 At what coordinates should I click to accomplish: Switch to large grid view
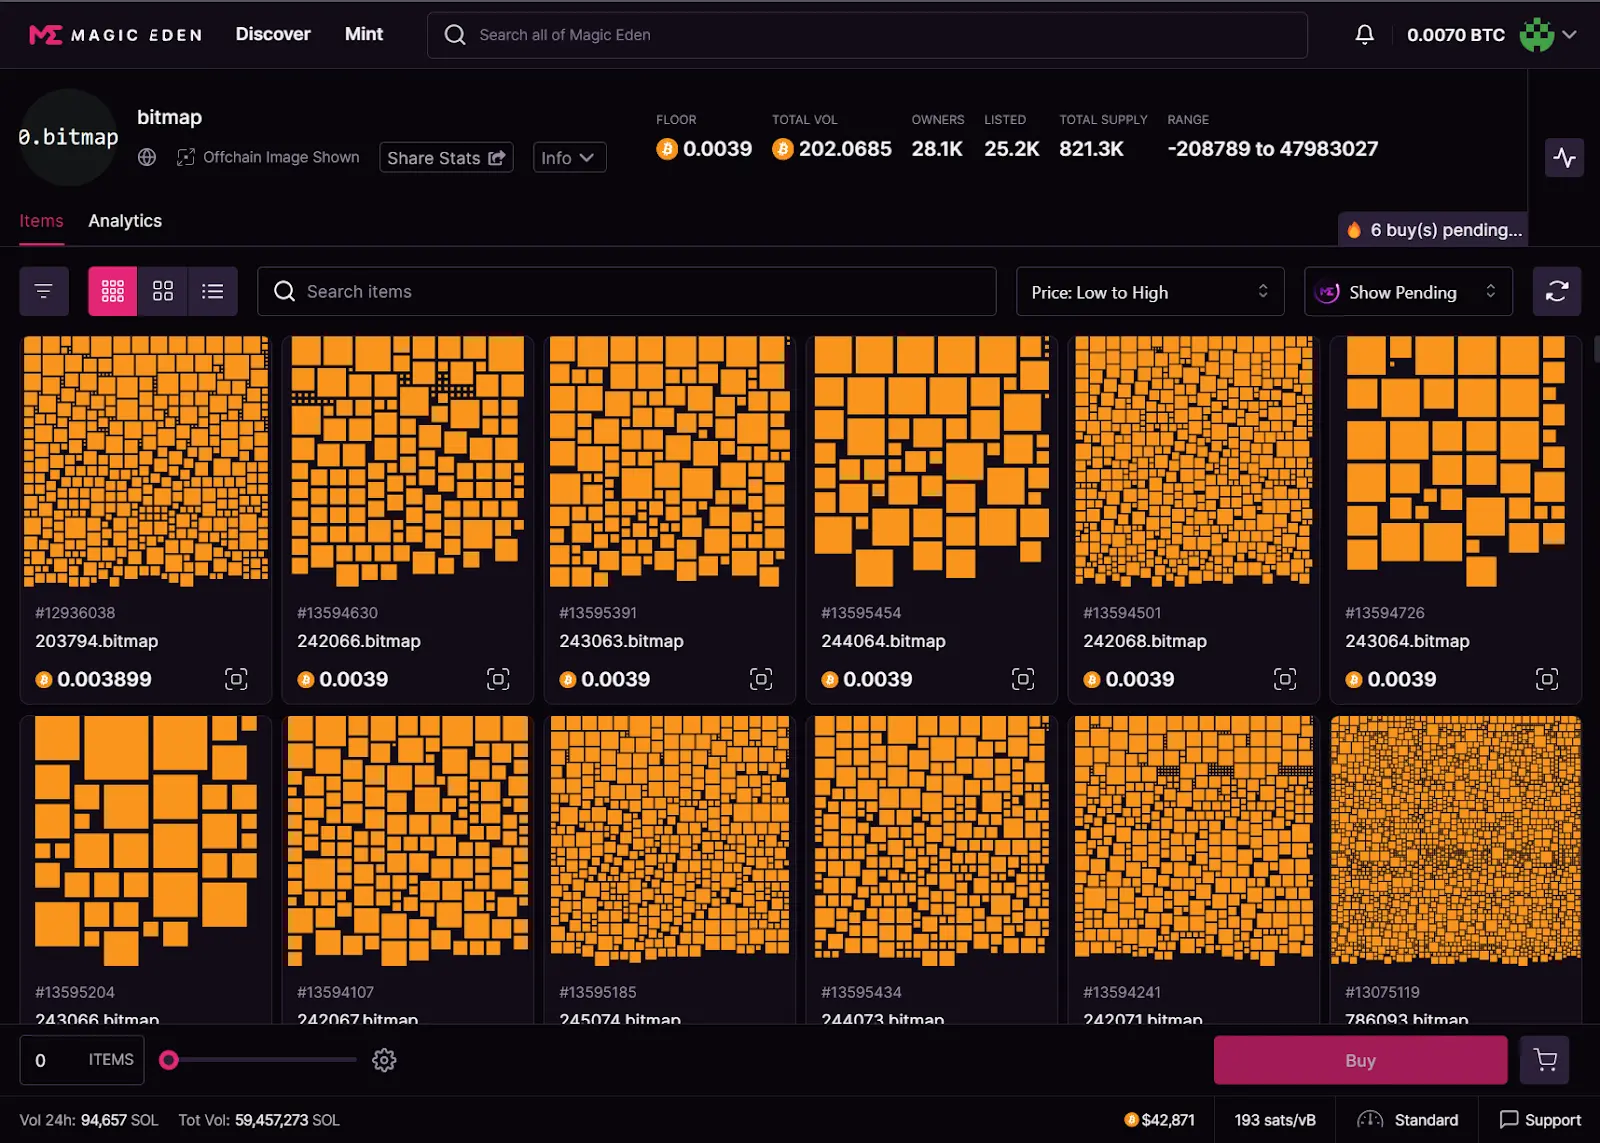163,291
